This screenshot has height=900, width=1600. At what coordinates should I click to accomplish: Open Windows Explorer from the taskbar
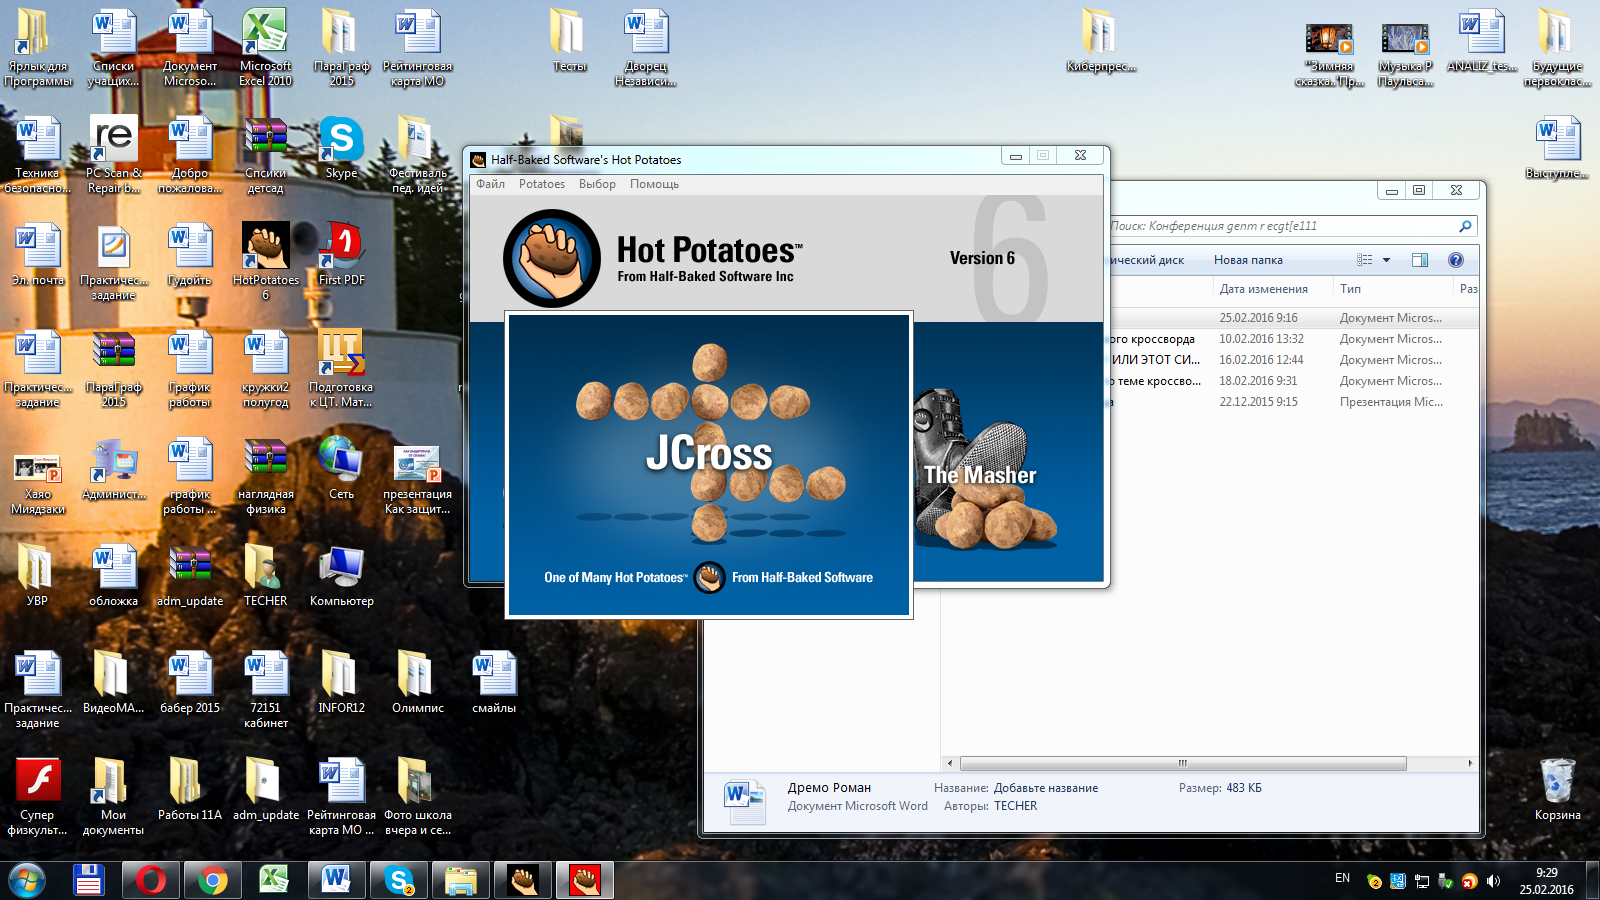(x=460, y=881)
